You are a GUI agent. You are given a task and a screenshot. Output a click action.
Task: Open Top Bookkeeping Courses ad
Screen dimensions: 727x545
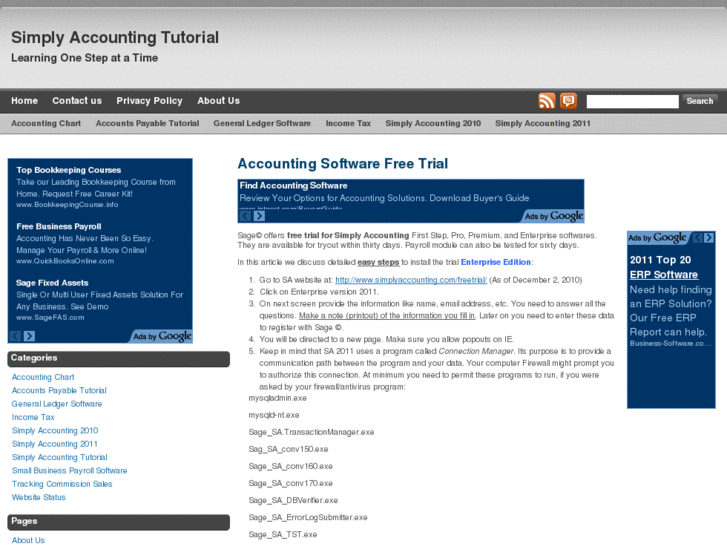point(69,170)
